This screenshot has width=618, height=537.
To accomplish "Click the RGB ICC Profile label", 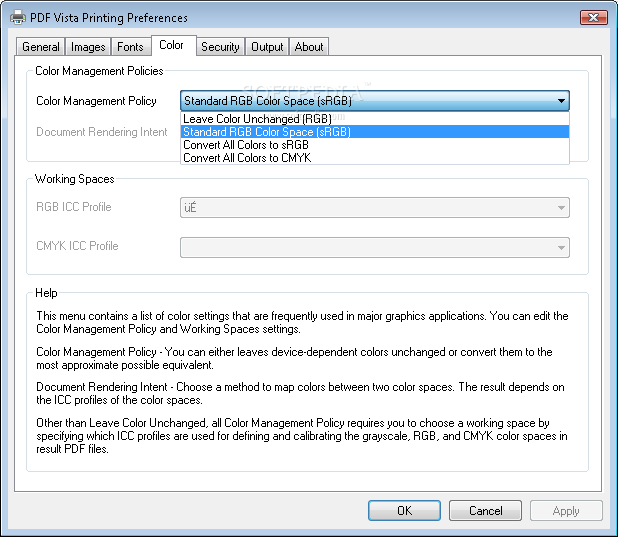I will pos(74,207).
